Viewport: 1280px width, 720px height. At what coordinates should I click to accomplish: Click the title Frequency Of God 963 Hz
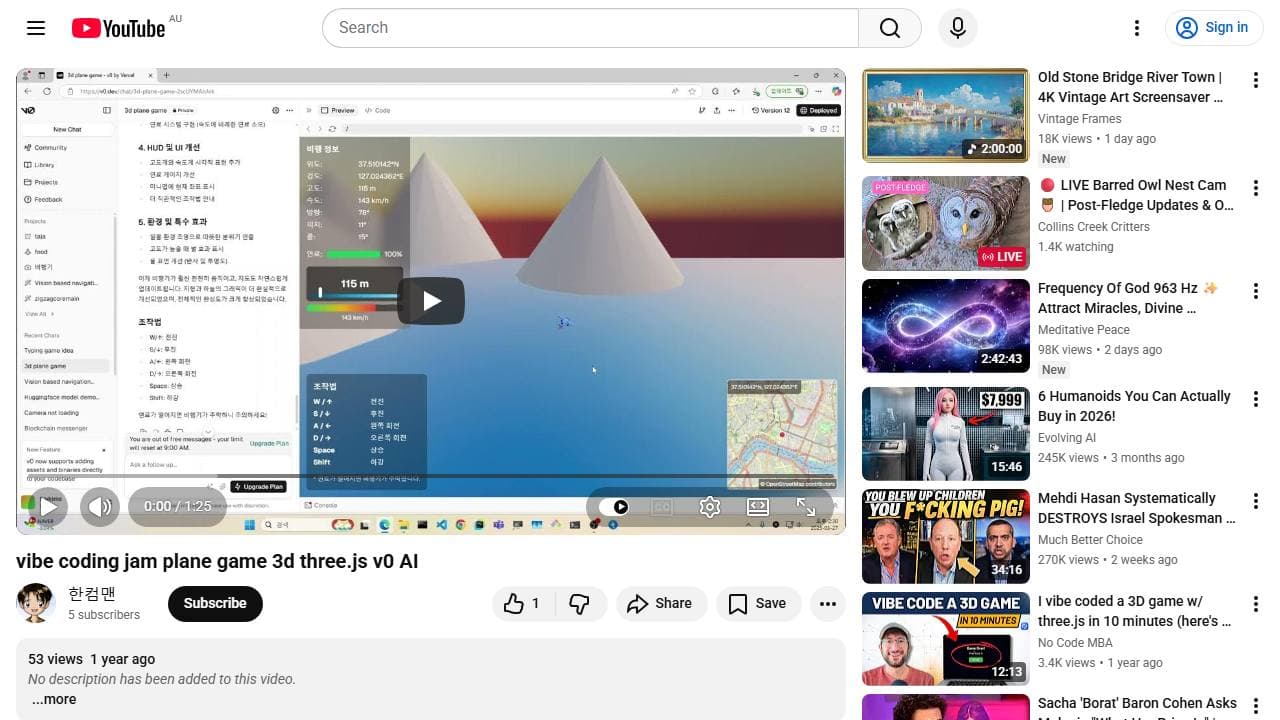[x=1128, y=298]
